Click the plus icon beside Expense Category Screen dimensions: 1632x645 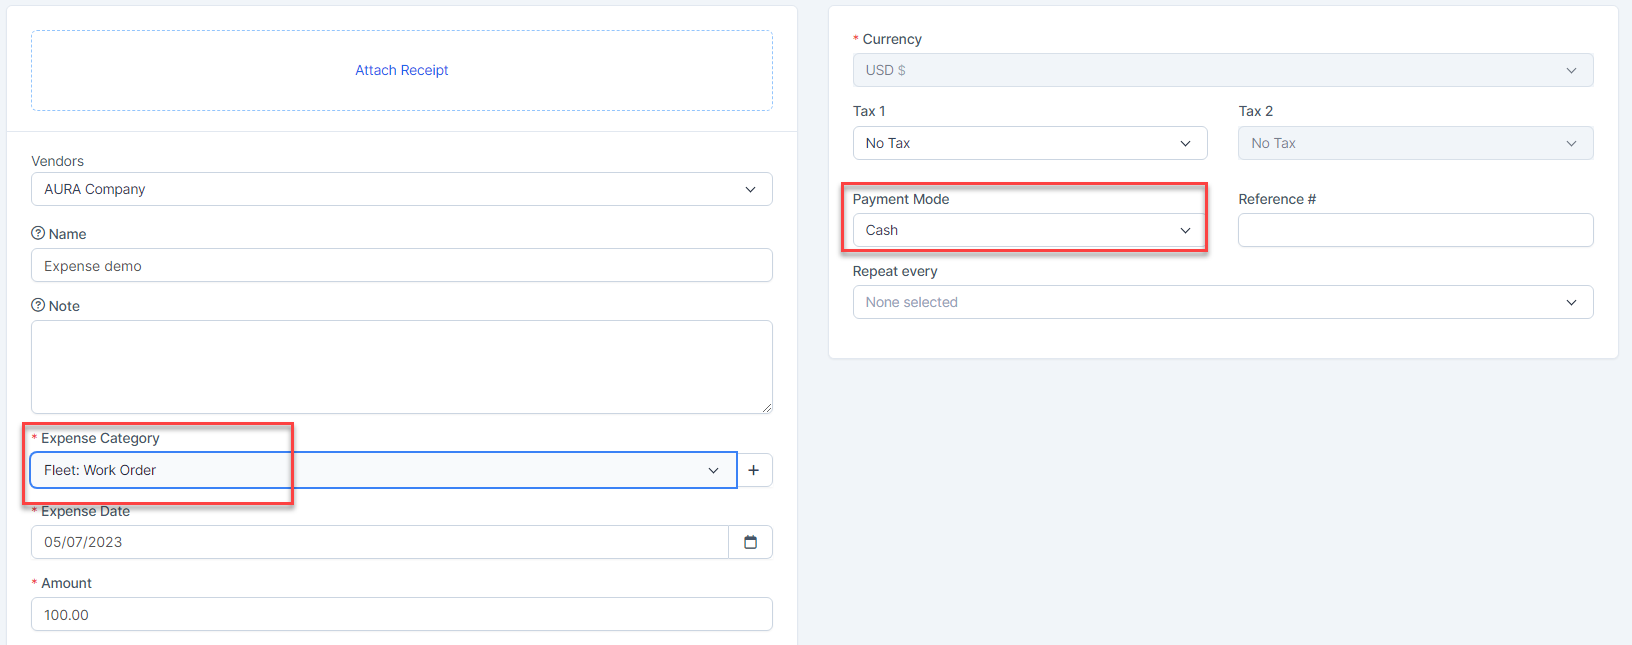754,470
